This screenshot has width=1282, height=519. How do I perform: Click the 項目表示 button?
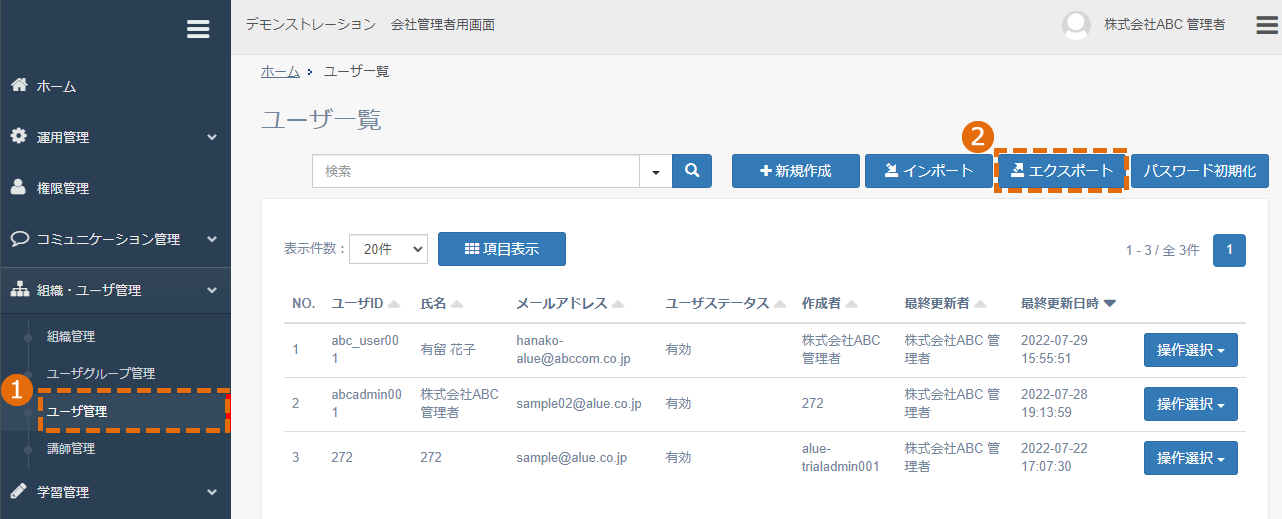coord(502,249)
